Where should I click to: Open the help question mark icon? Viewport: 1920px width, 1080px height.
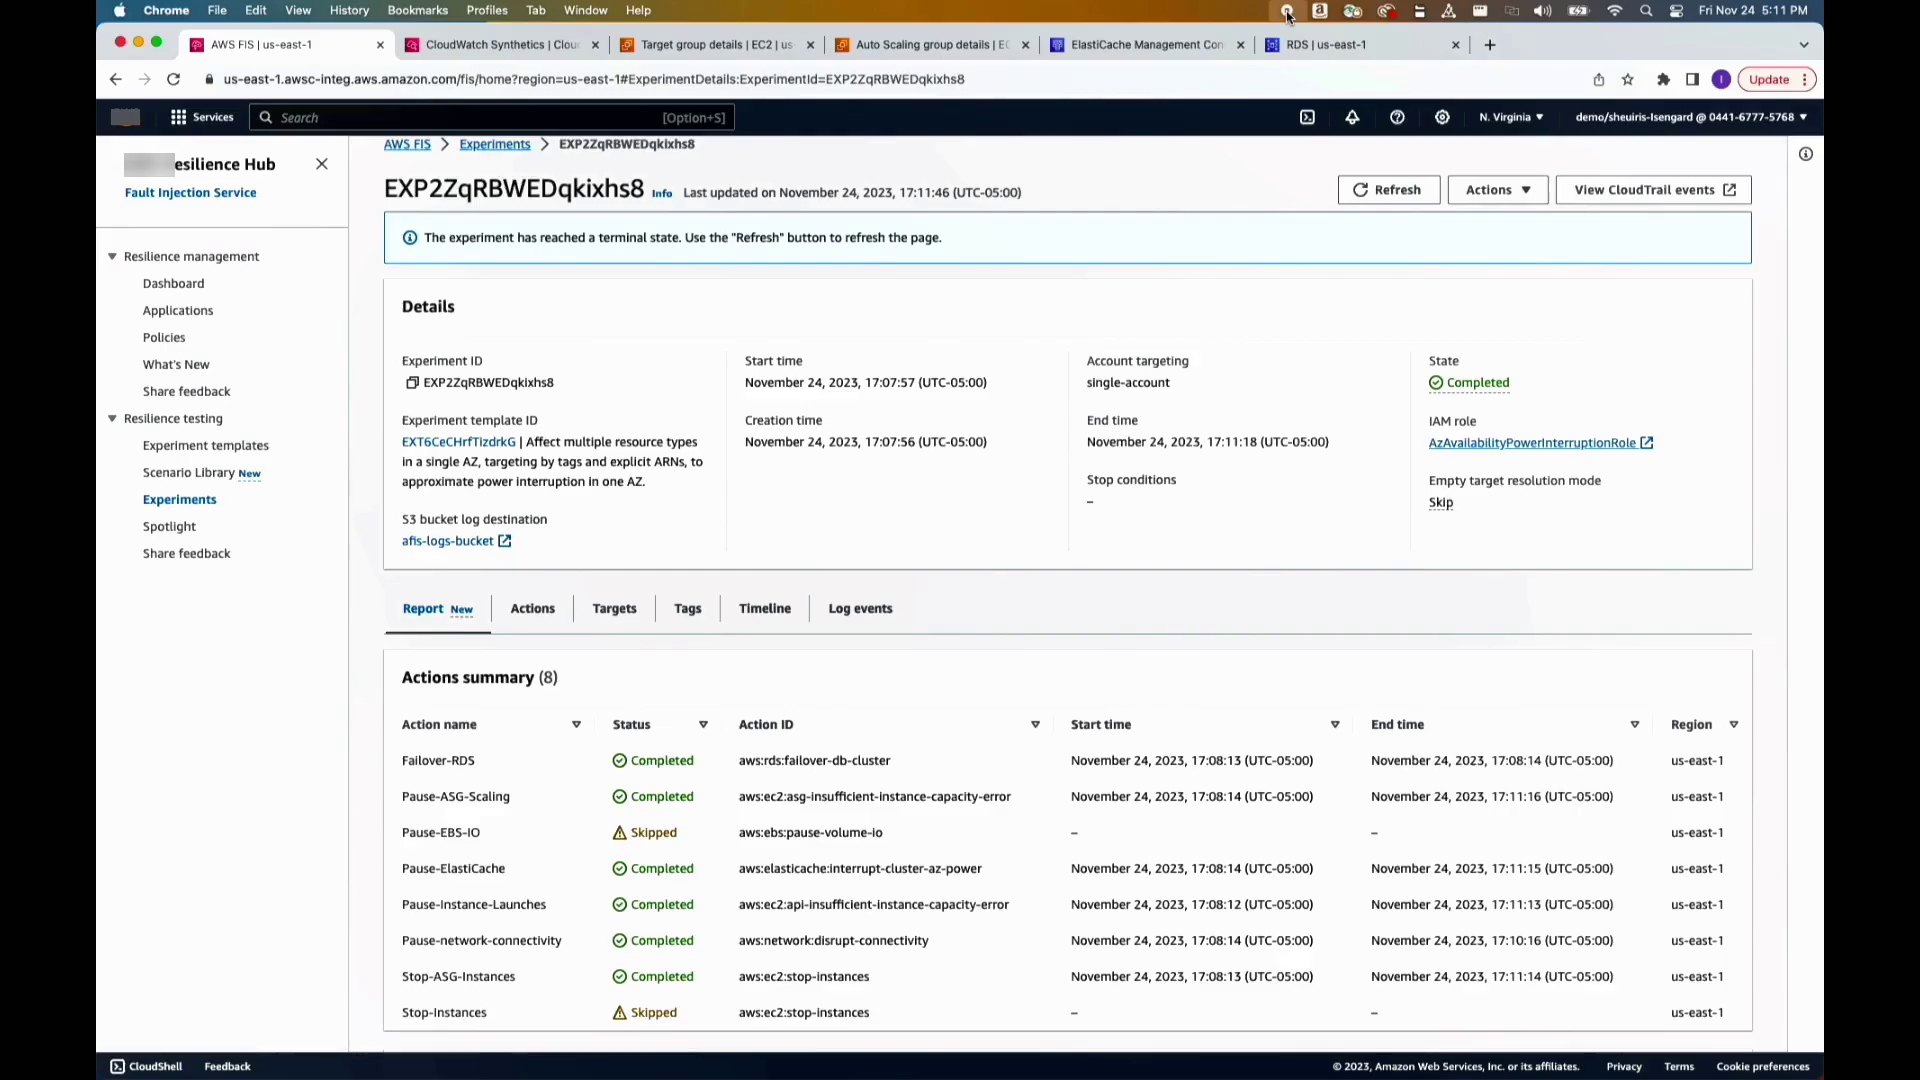click(x=1397, y=117)
